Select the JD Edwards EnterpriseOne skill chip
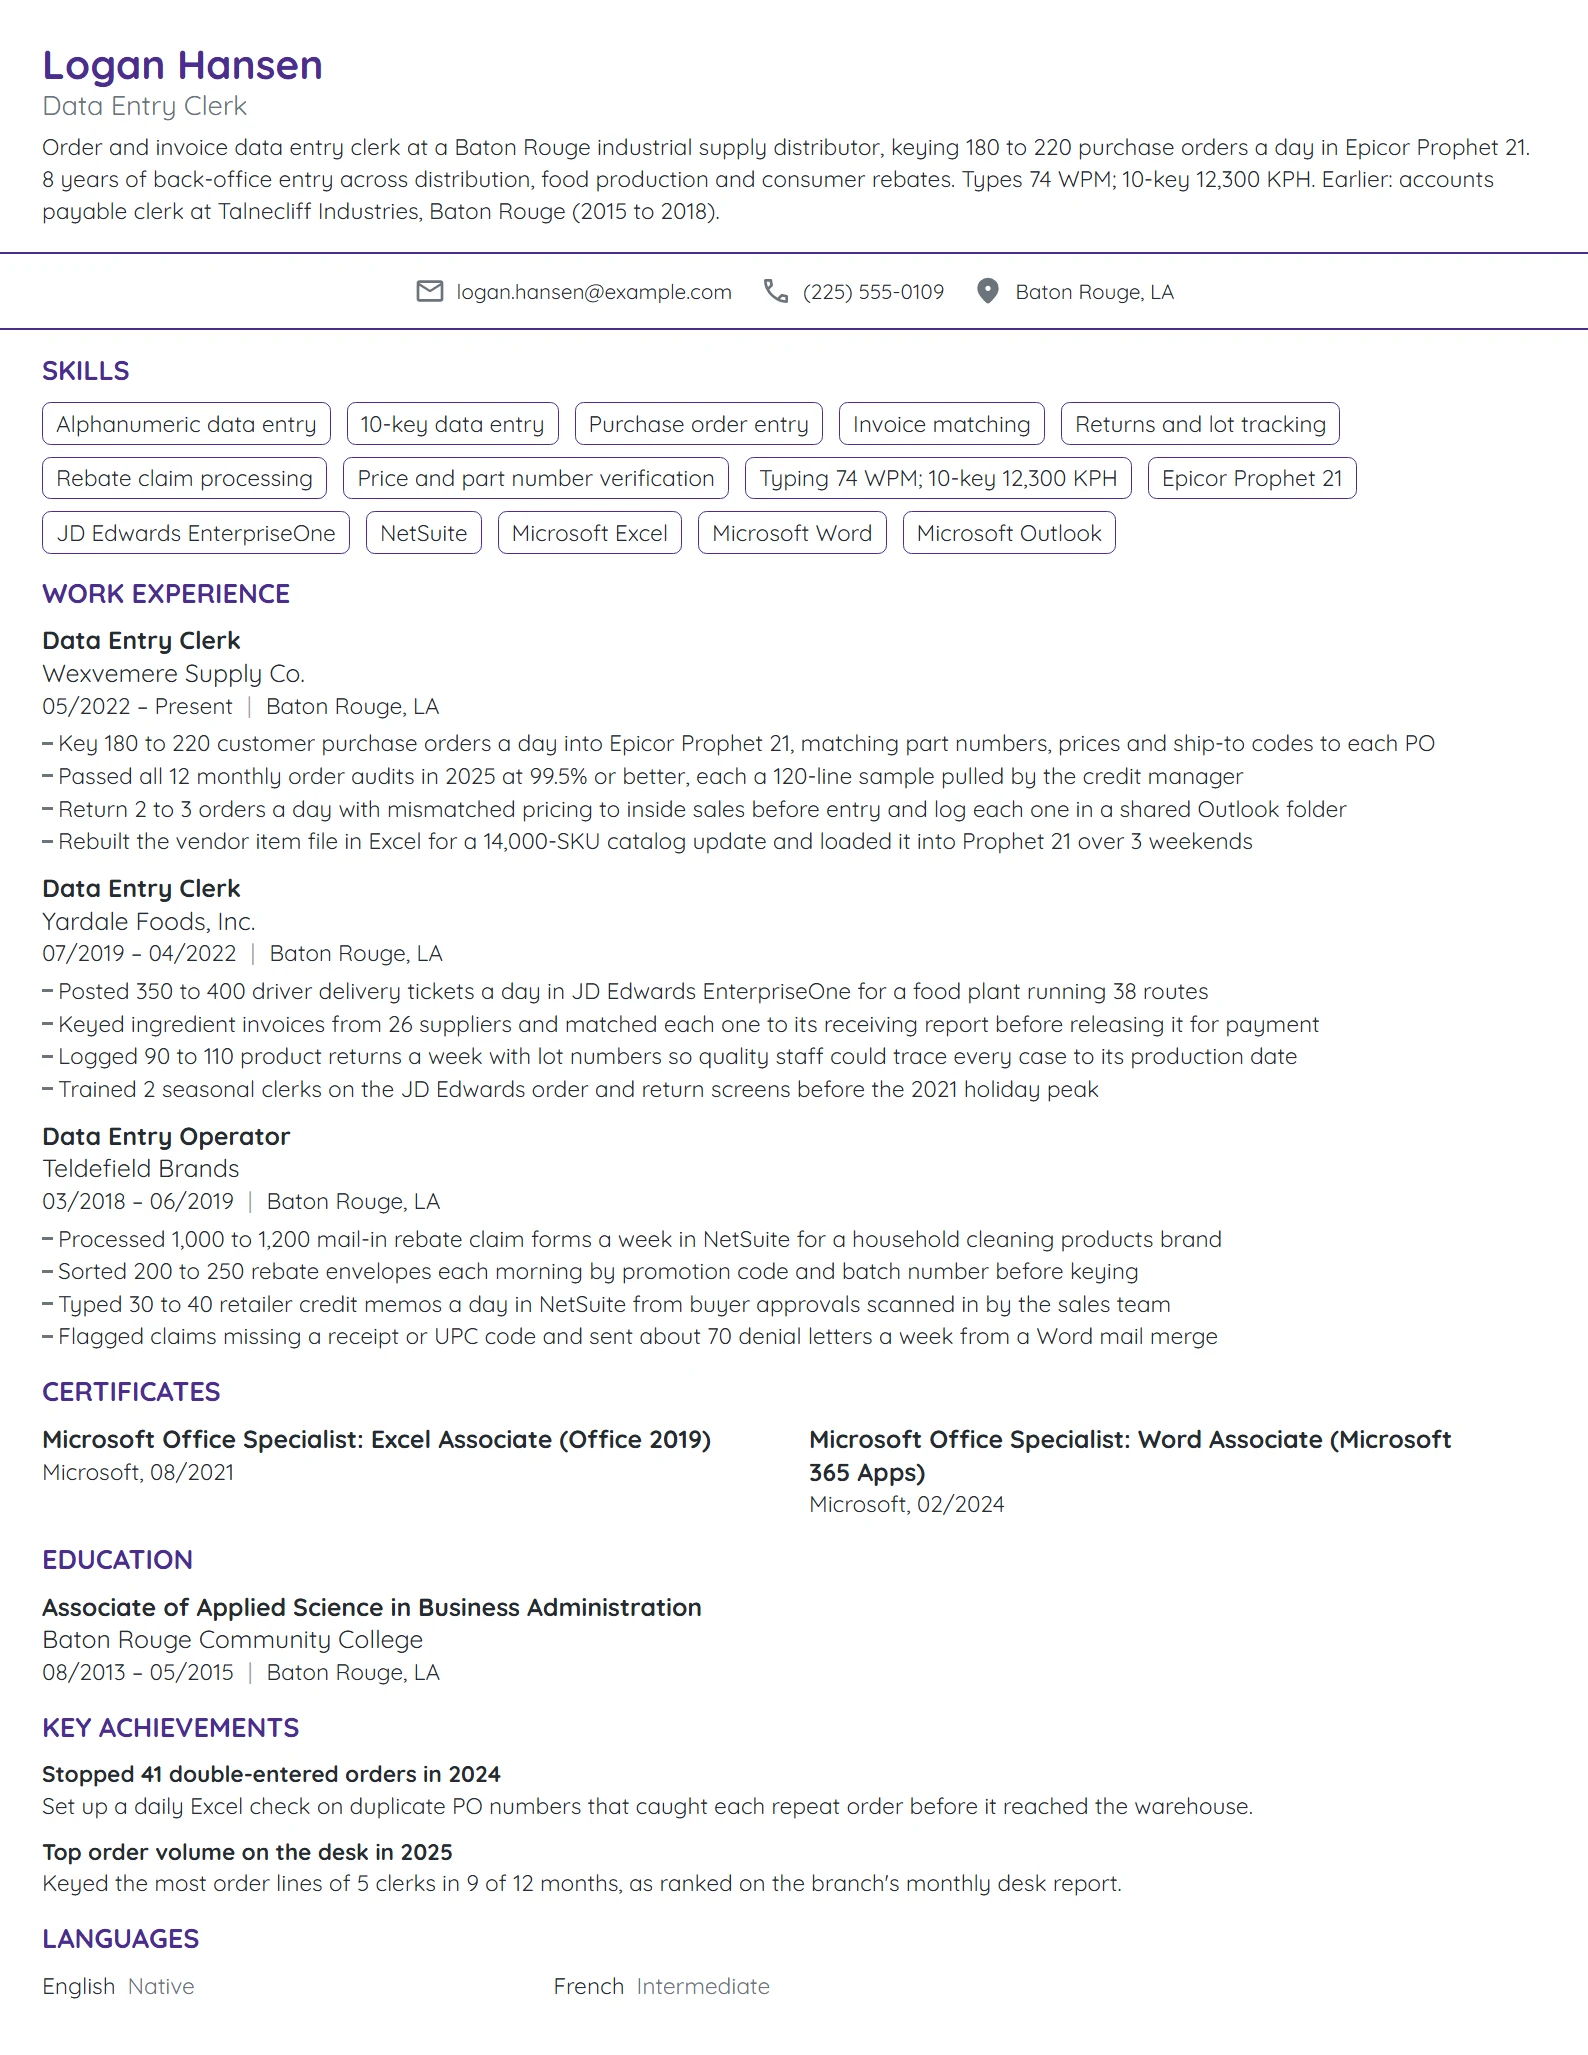The image size is (1588, 2055). pos(196,533)
